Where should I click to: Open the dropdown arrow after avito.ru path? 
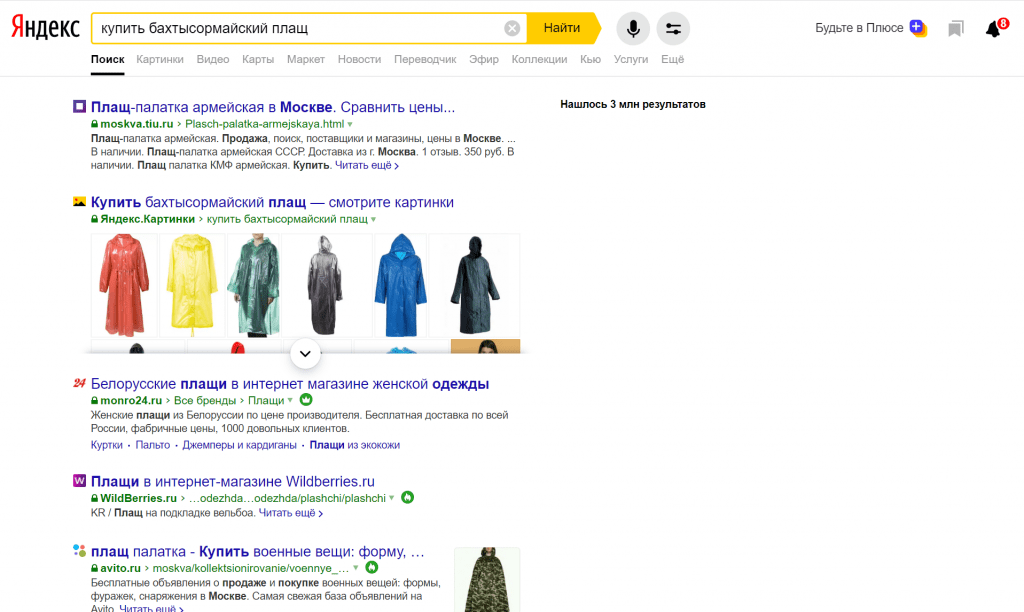[x=355, y=568]
